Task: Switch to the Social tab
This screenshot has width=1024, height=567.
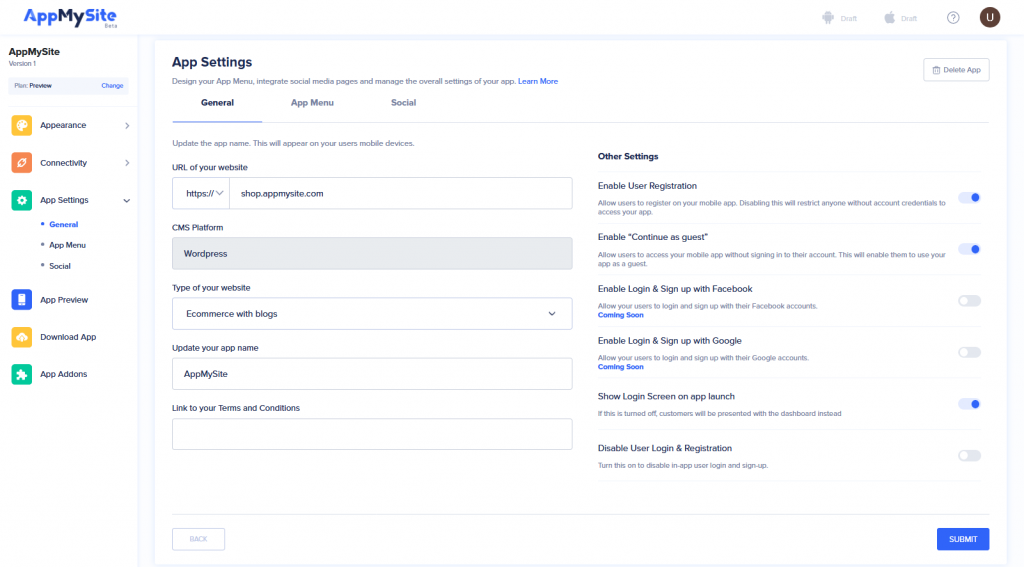Action: [403, 103]
